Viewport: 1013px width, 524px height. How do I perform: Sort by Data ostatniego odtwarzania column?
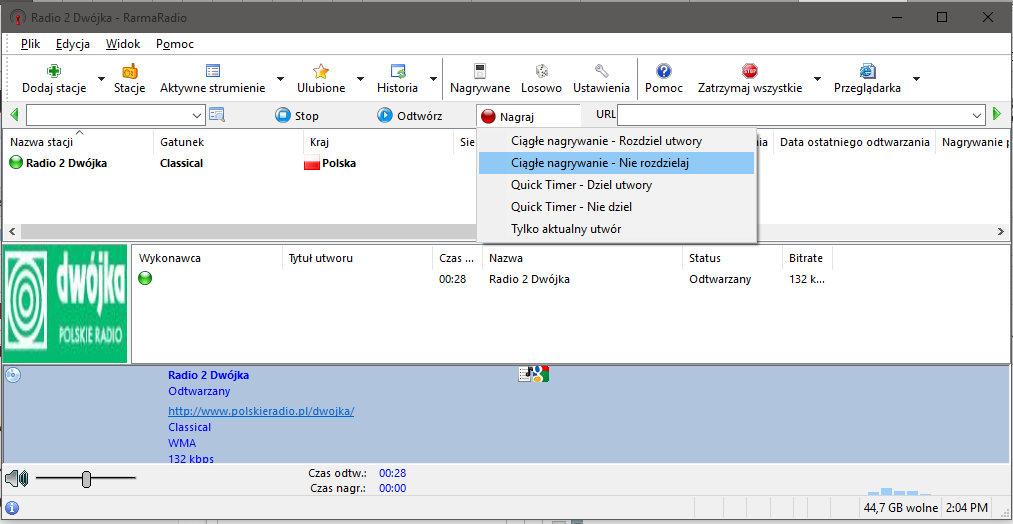point(855,141)
